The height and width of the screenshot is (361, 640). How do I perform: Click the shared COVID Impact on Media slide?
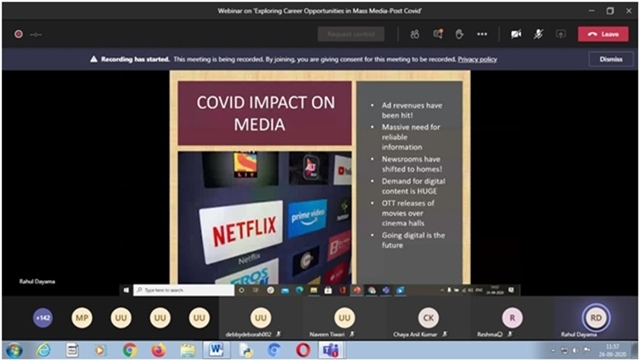[320, 177]
